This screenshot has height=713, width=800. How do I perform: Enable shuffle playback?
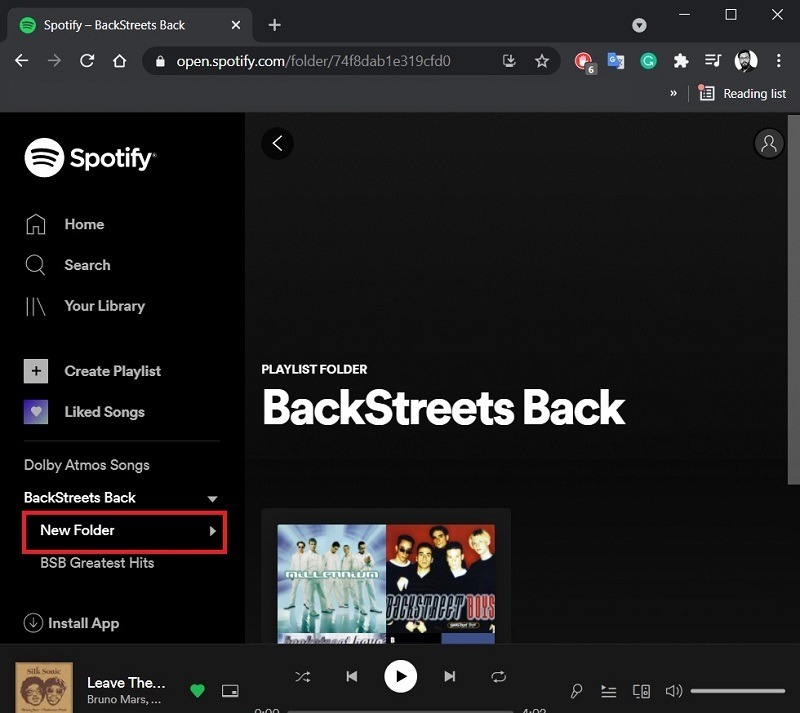pyautogui.click(x=302, y=676)
